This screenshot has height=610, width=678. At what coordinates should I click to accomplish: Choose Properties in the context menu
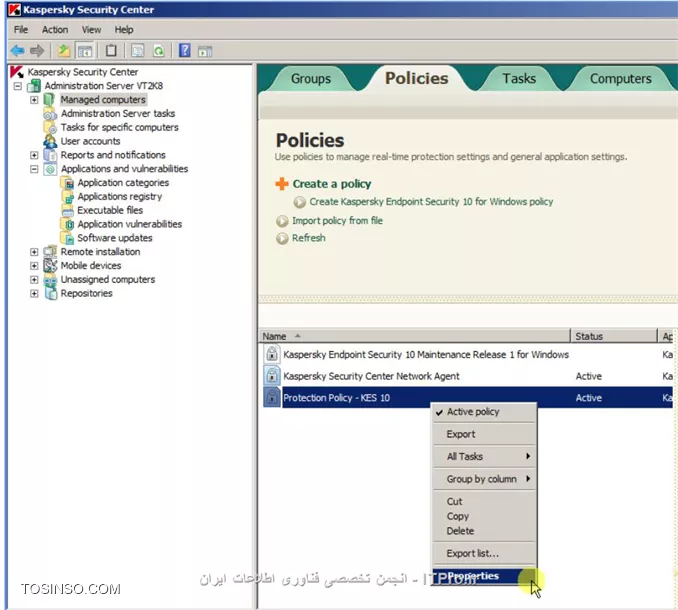tap(485, 576)
